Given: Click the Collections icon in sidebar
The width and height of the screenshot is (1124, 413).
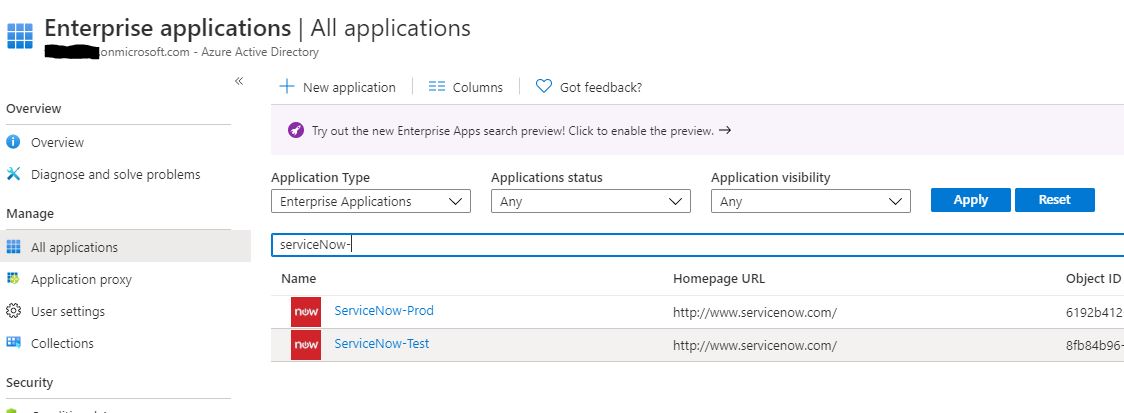Looking at the screenshot, I should [x=13, y=342].
